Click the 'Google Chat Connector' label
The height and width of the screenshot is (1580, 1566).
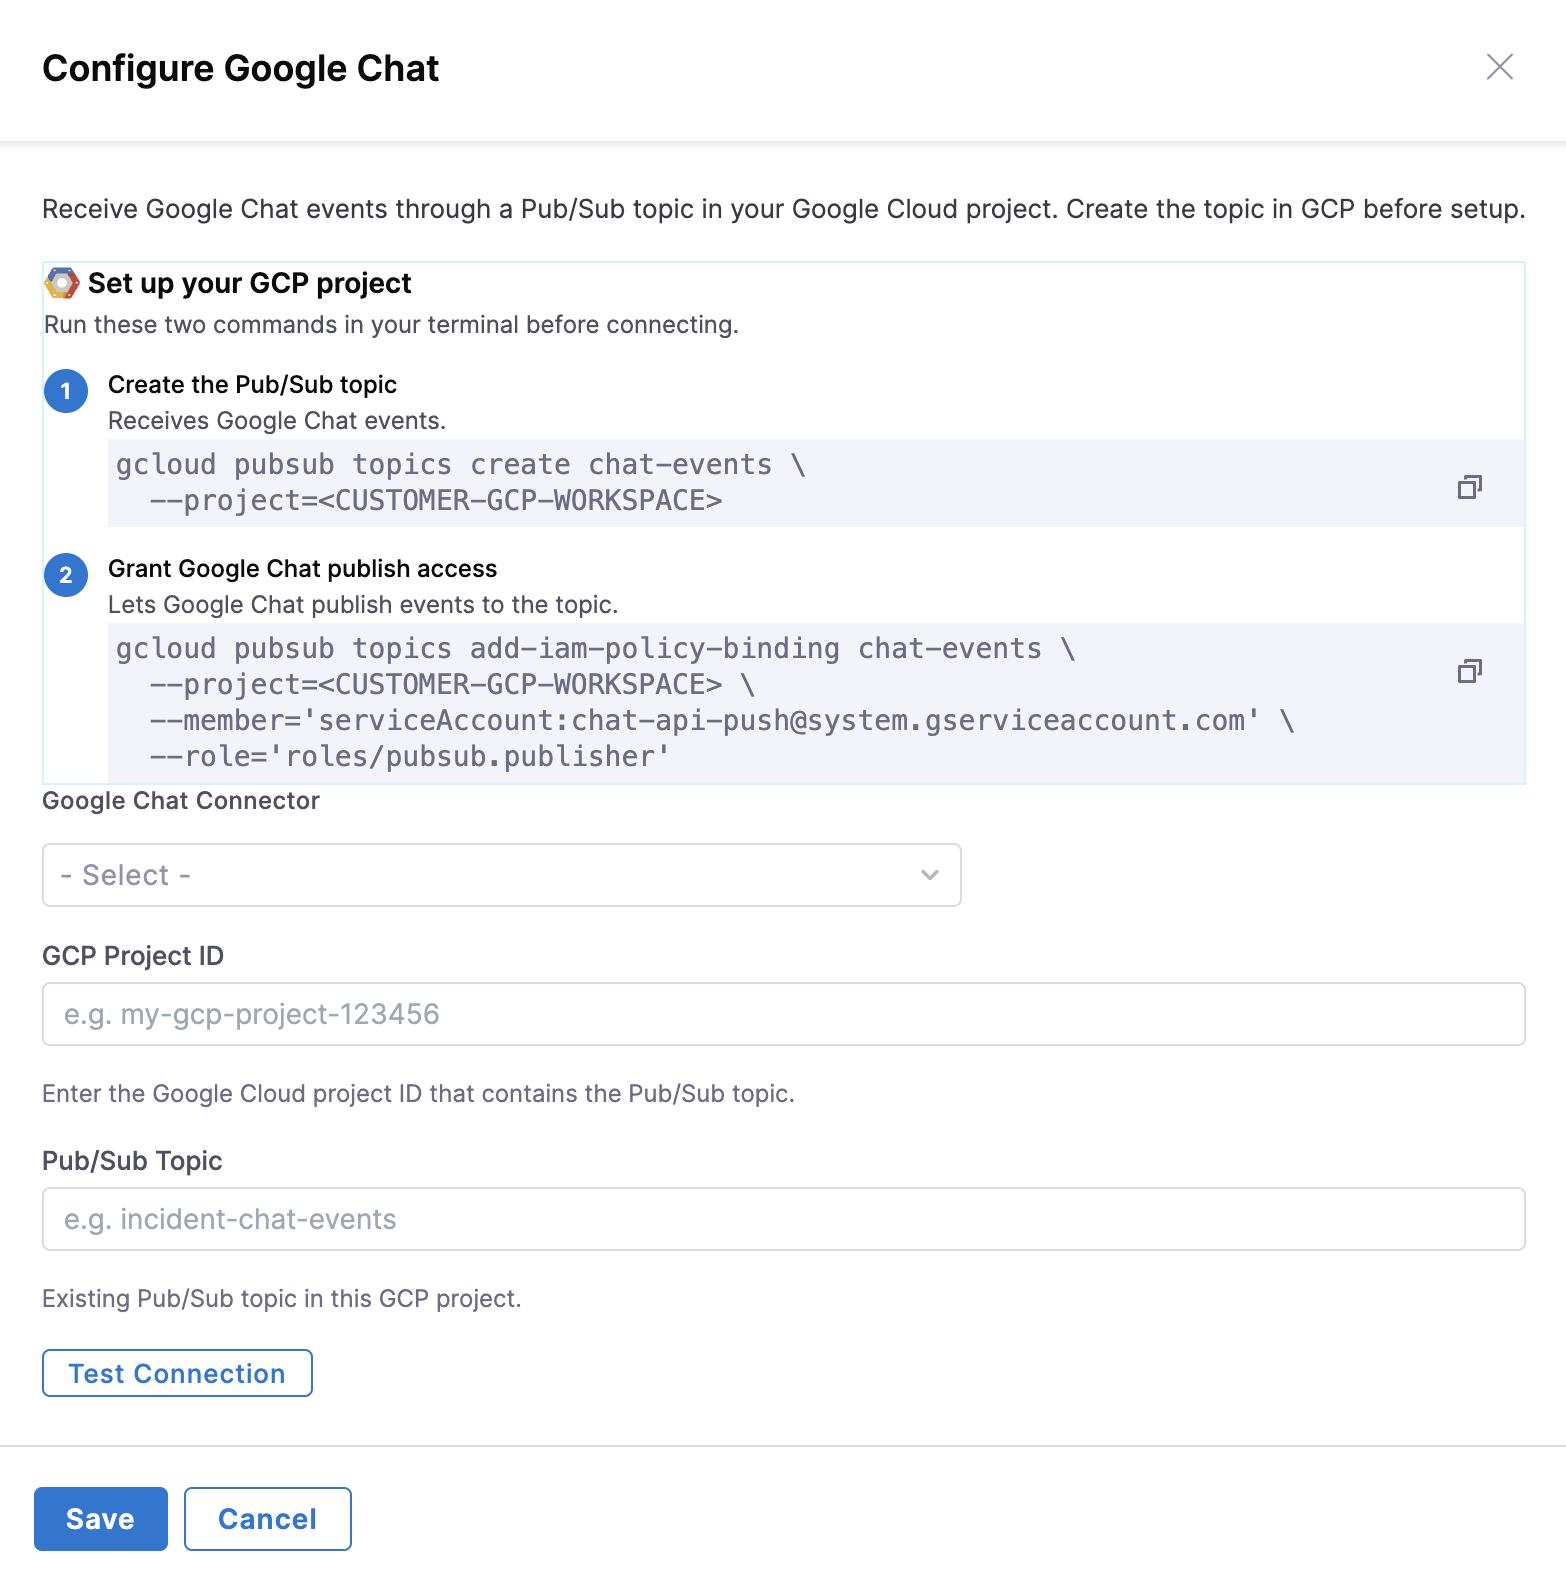click(x=181, y=801)
